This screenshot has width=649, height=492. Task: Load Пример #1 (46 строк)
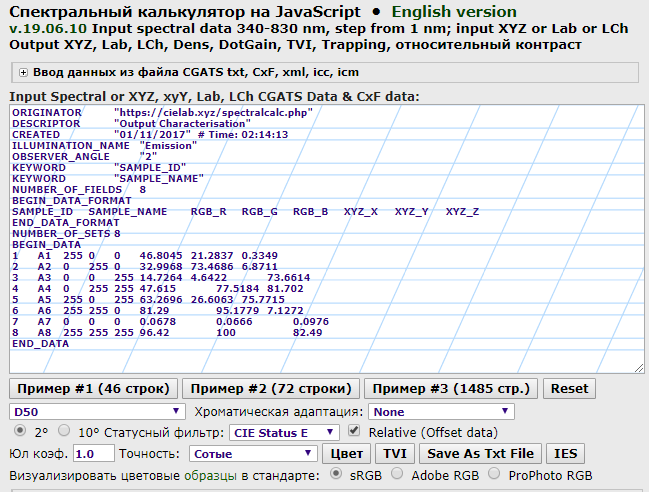[94, 389]
